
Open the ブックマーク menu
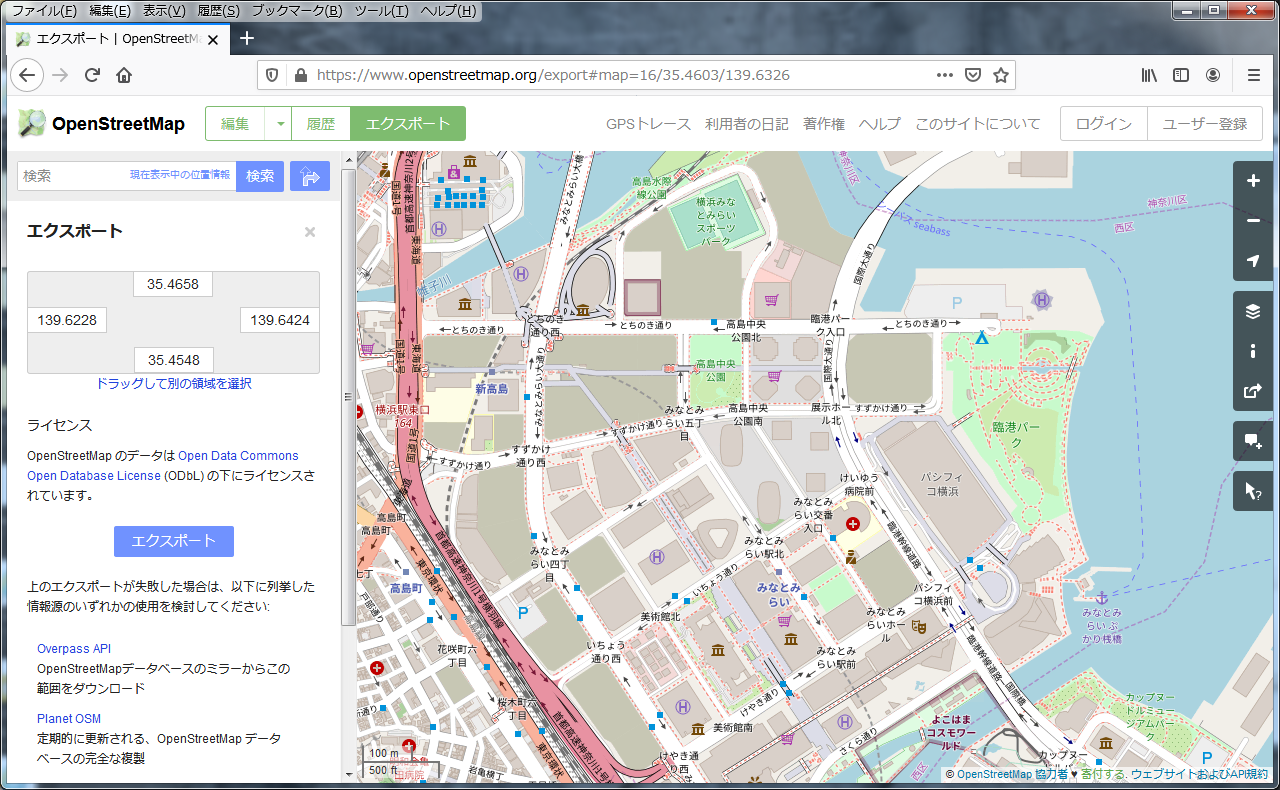point(297,11)
